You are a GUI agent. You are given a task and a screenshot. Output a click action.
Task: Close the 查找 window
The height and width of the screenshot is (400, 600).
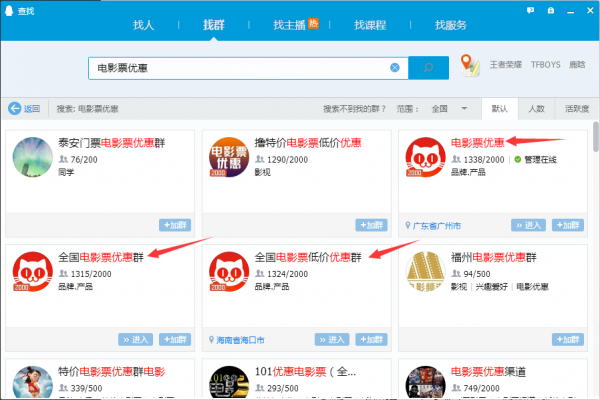(590, 11)
